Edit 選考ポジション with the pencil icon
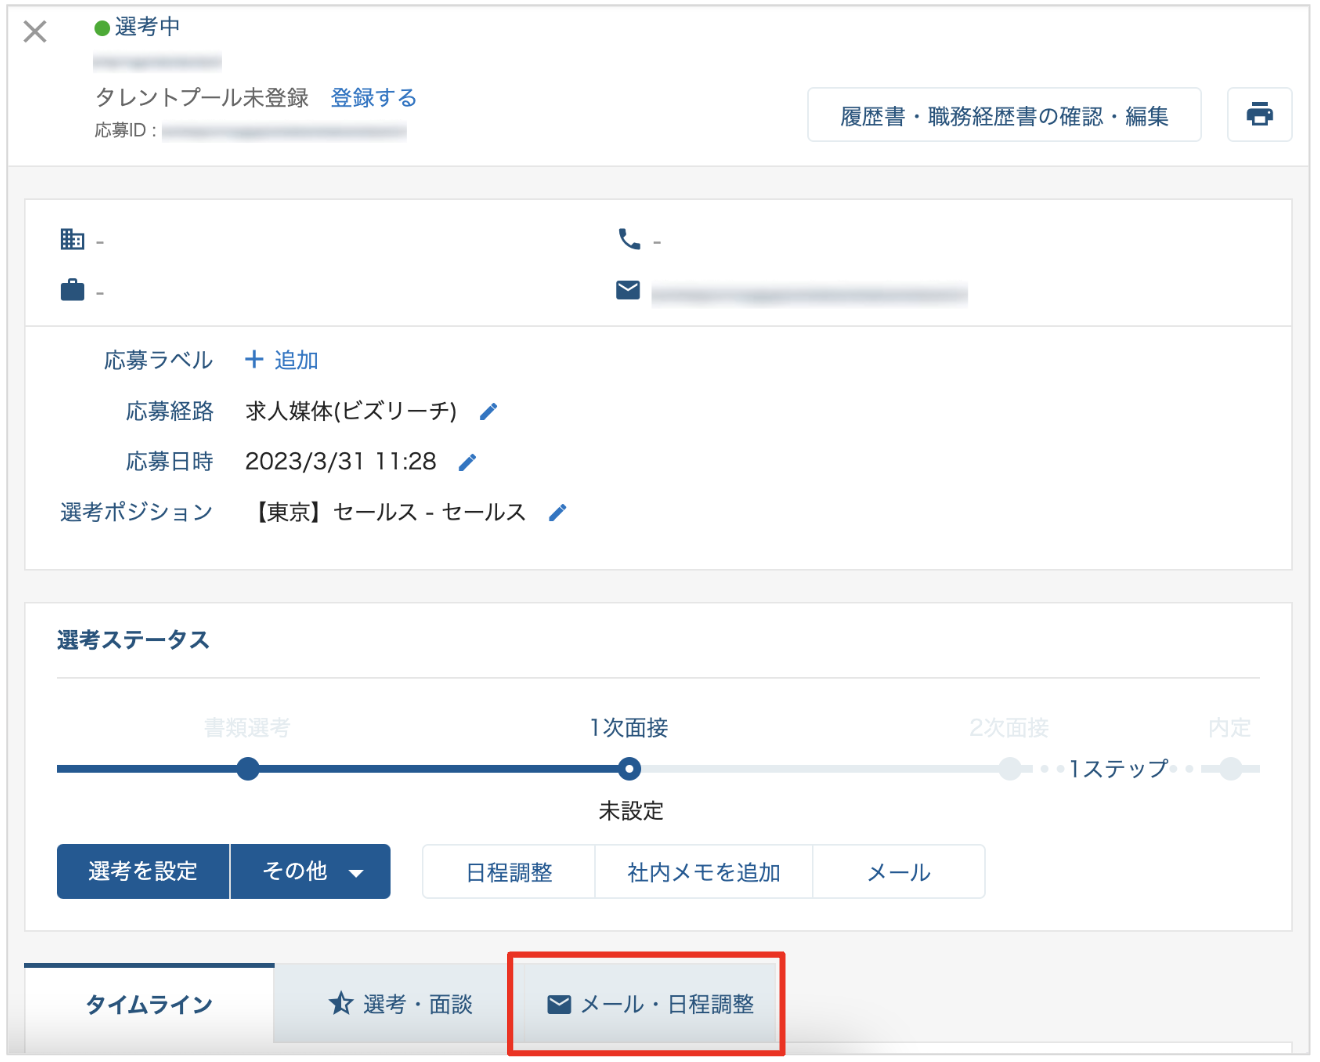The height and width of the screenshot is (1062, 1320). click(x=558, y=512)
